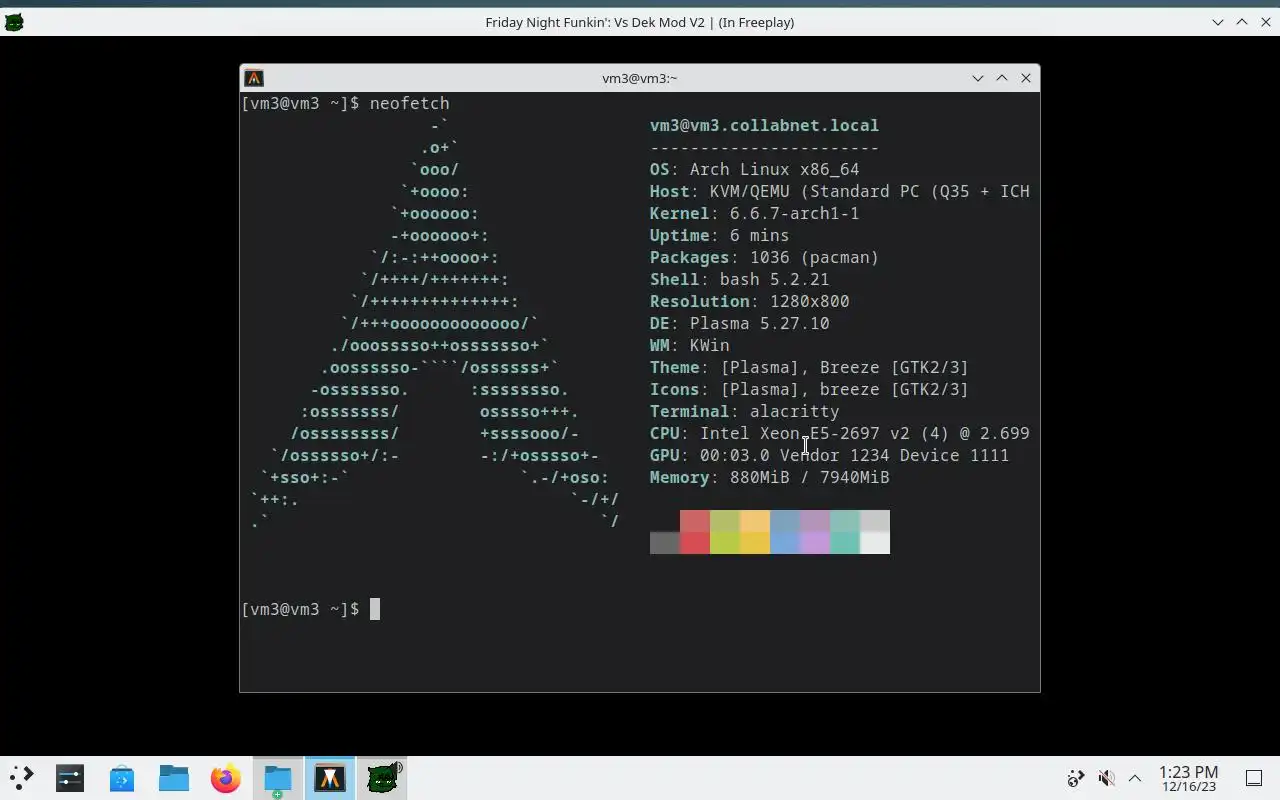
Task: Click the 'DE: Plasma 5.27.10' line
Action: tap(739, 323)
